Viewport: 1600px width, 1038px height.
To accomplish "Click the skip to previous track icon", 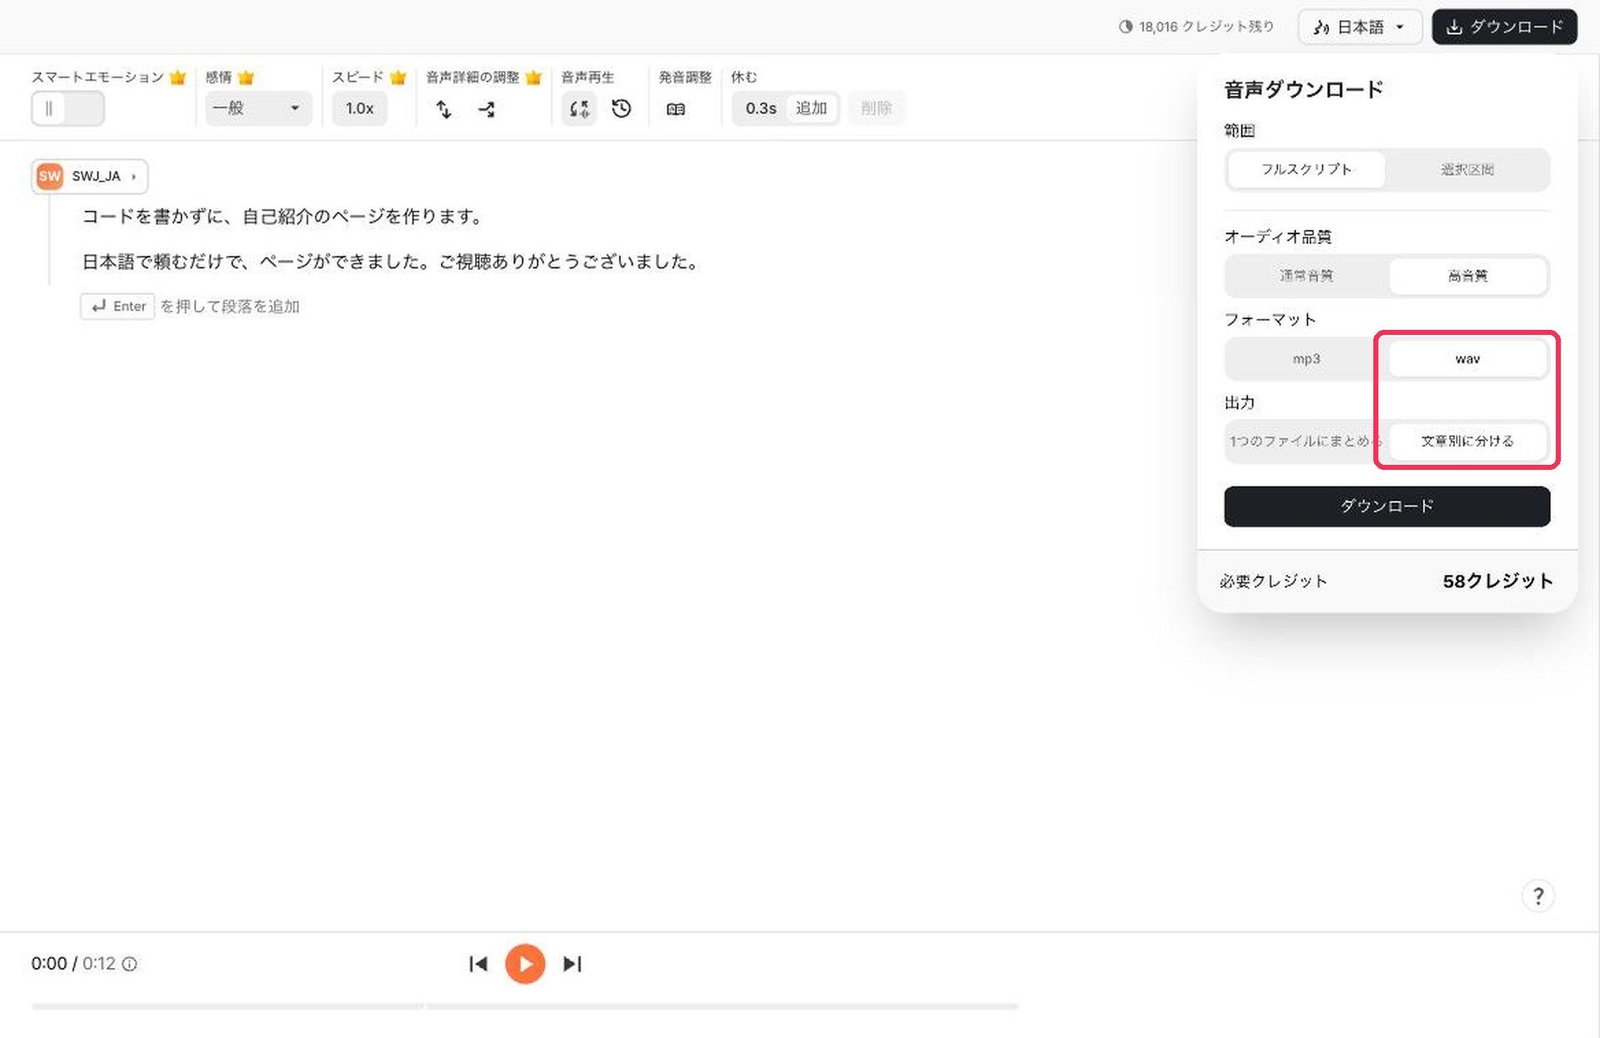I will point(478,964).
